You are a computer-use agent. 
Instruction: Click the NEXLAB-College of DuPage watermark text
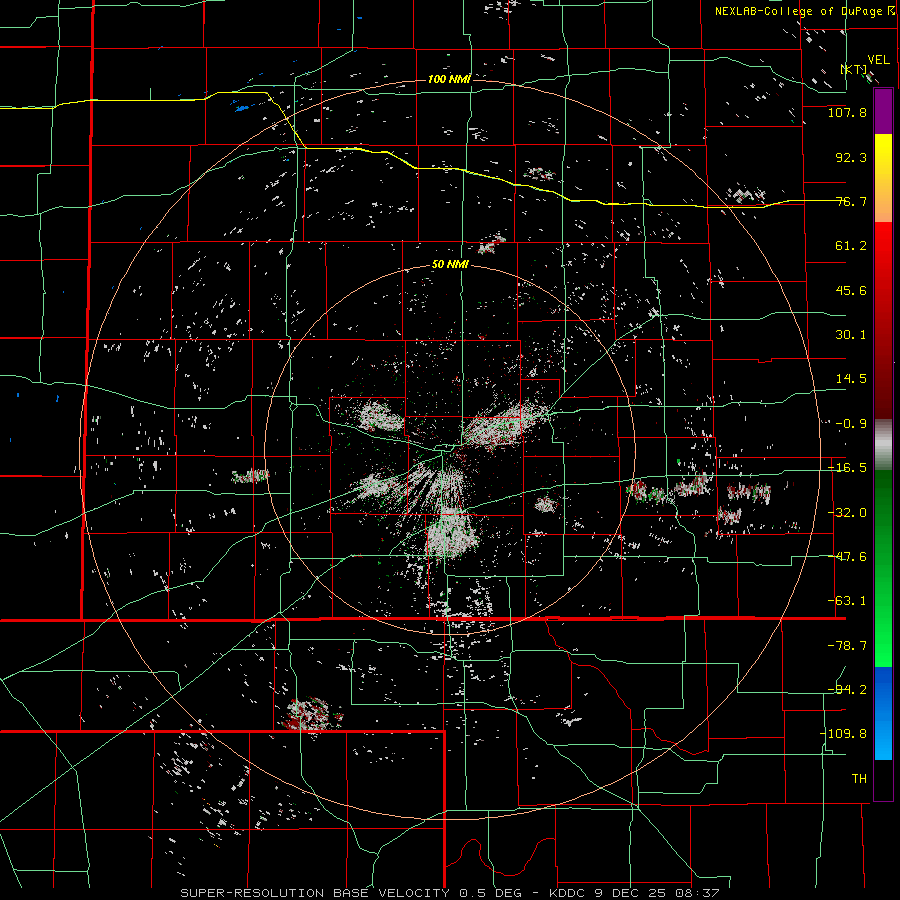(x=804, y=11)
